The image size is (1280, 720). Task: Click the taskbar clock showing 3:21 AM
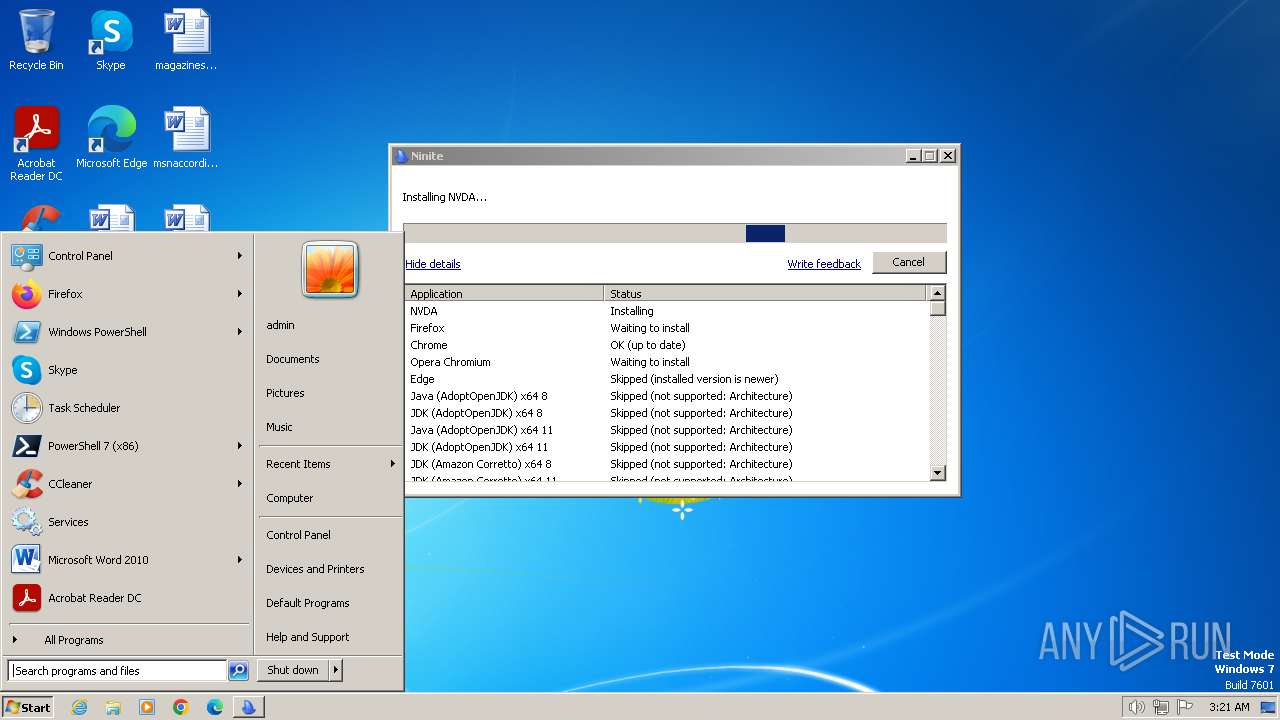pos(1229,707)
